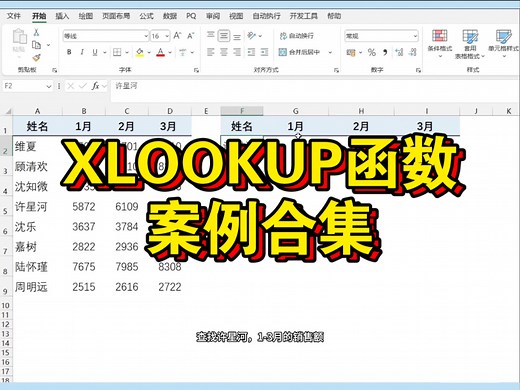
Task: Toggle Underline formatting
Action: 95,52
